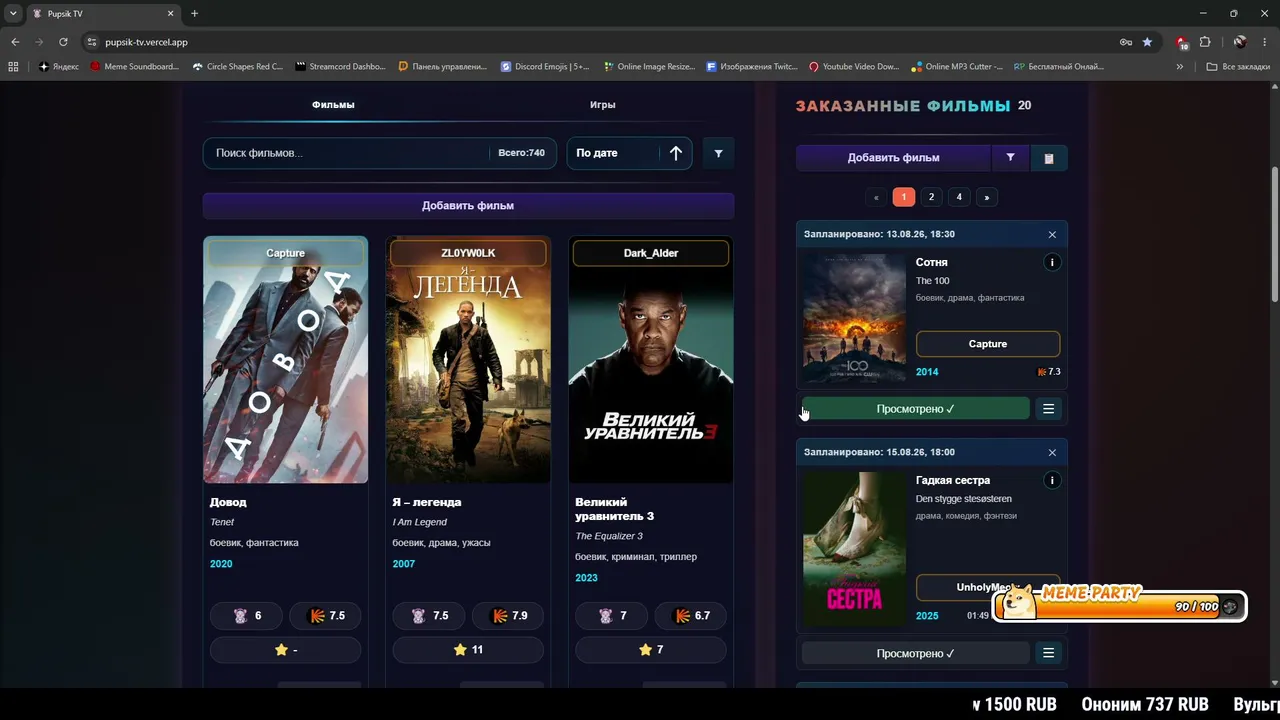Open a new browser tab

(194, 14)
